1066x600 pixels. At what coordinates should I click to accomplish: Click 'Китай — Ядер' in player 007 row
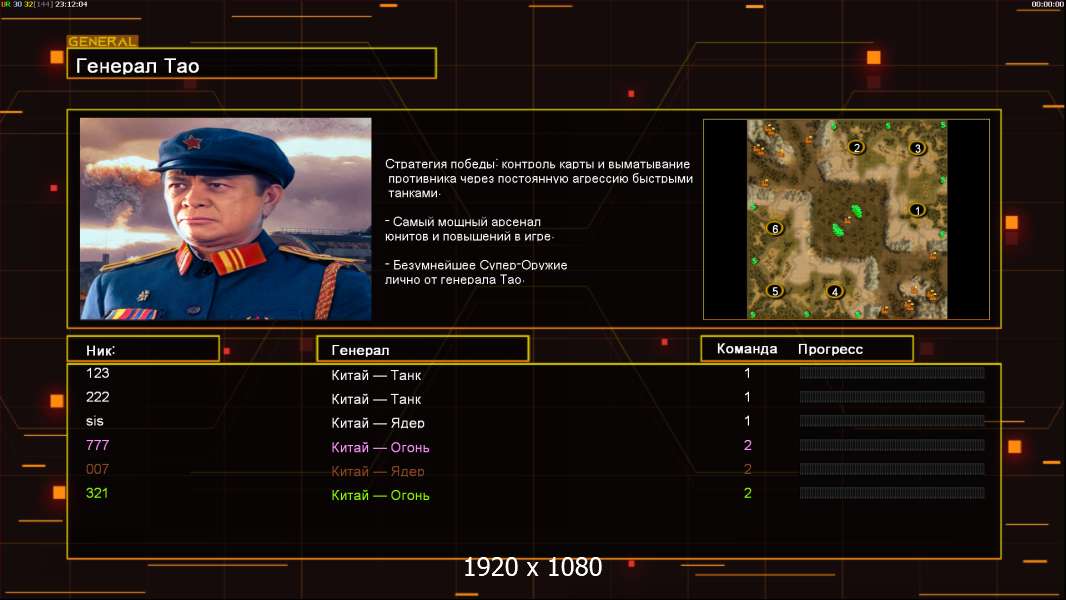pyautogui.click(x=378, y=471)
